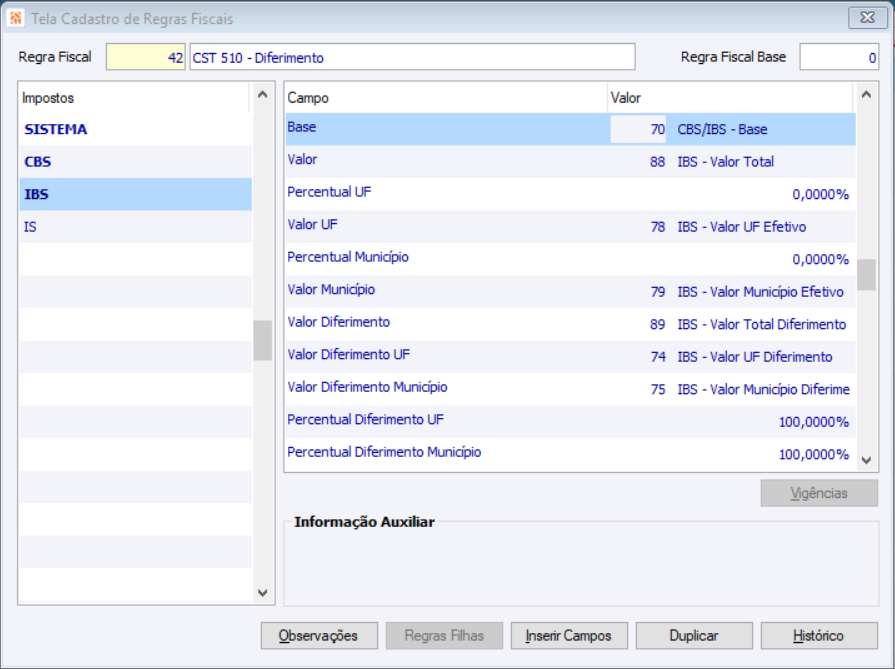Select SISTEMA in Impostos list
The height and width of the screenshot is (669, 895).
(56, 129)
